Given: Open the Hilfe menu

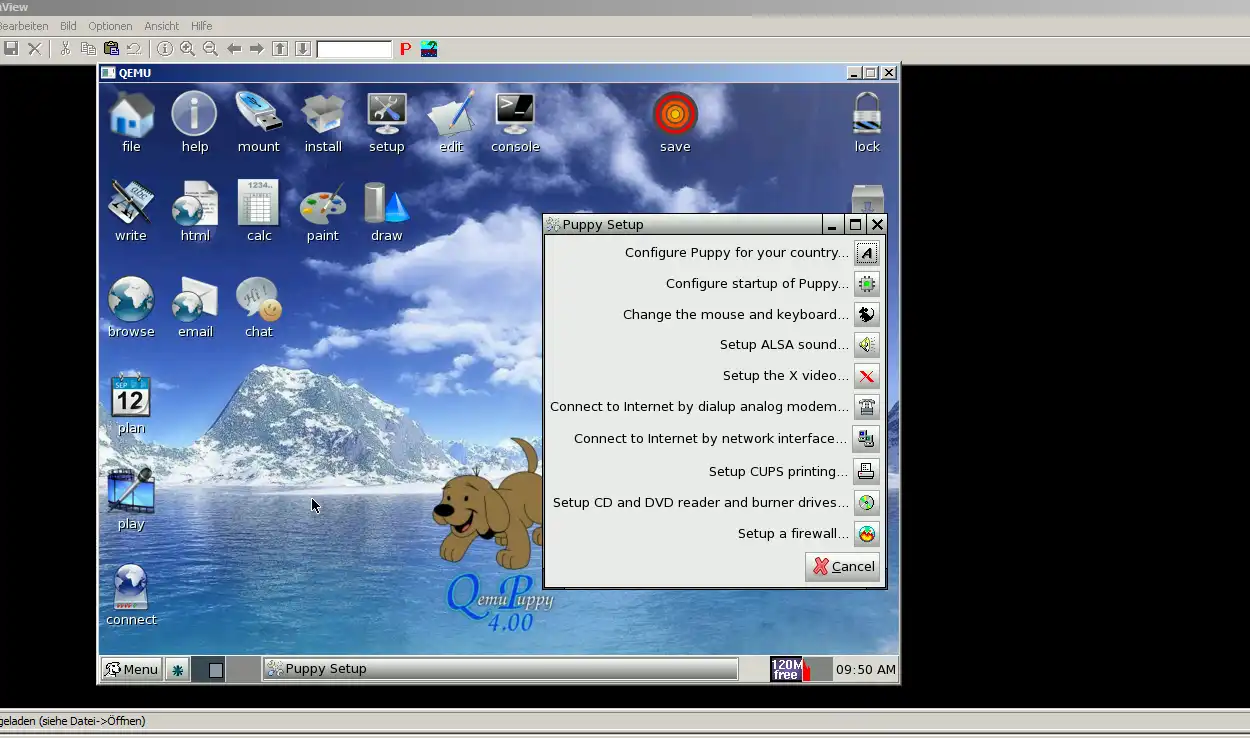Looking at the screenshot, I should pyautogui.click(x=201, y=26).
